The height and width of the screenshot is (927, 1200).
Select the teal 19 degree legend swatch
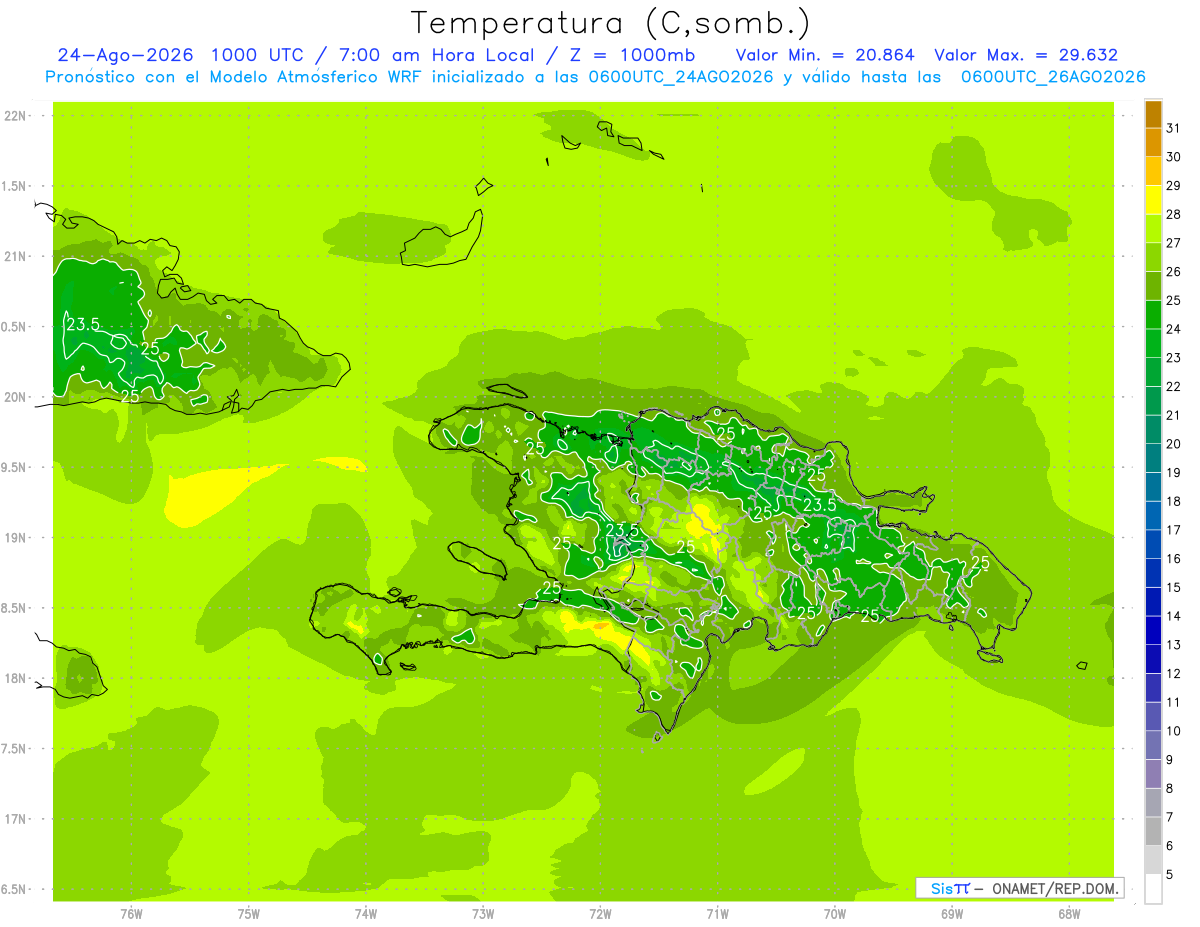click(x=1153, y=459)
